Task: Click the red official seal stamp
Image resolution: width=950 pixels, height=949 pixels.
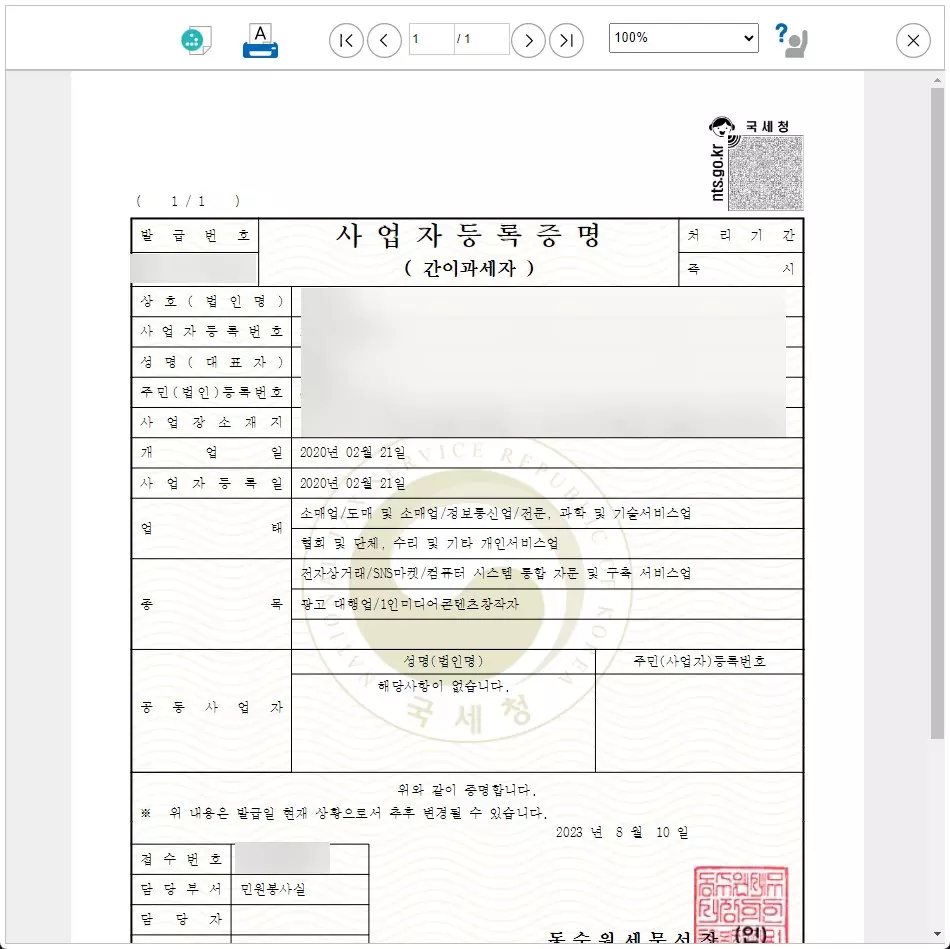Action: [741, 904]
